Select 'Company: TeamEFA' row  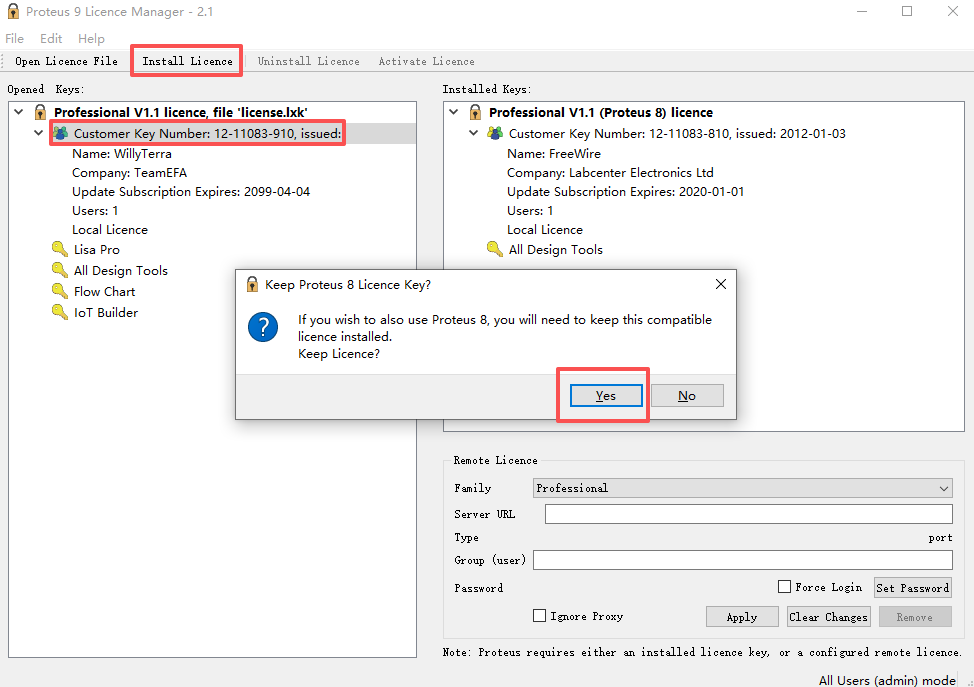coord(129,173)
